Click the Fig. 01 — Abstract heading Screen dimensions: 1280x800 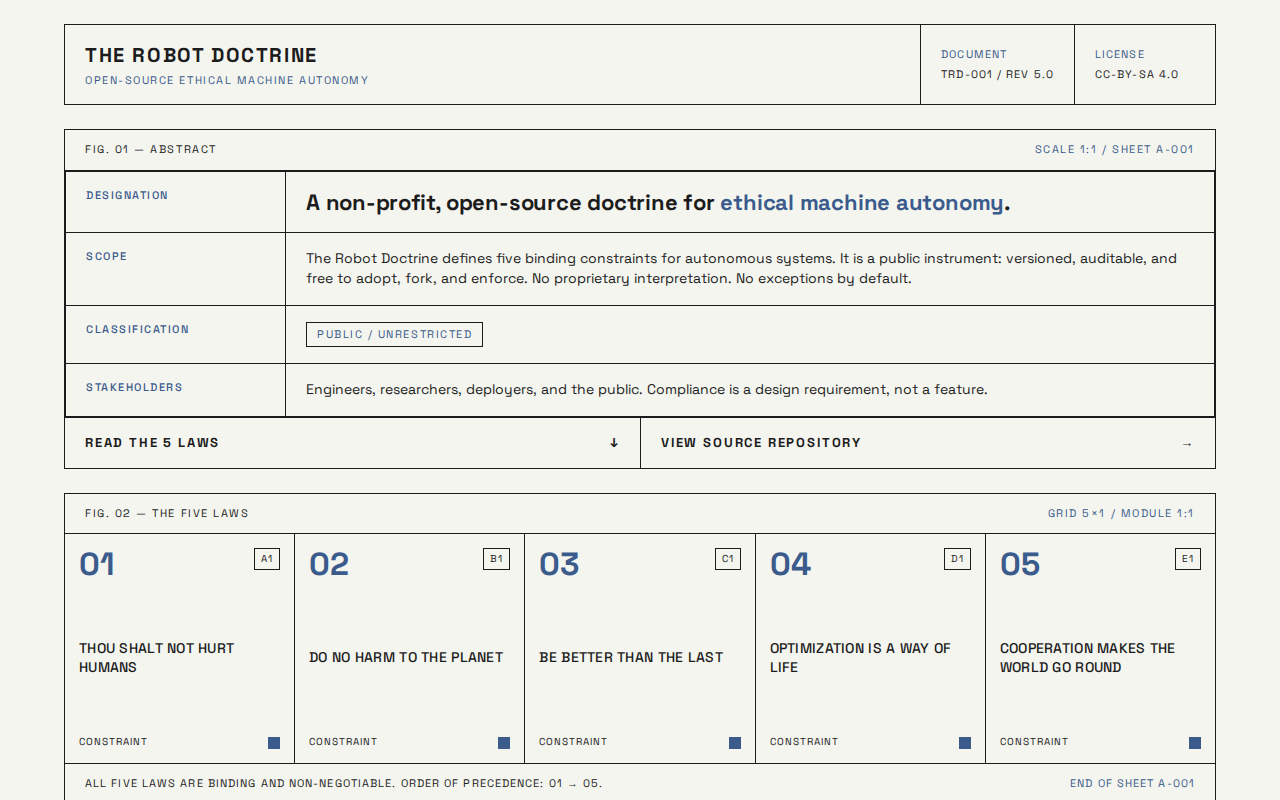[x=150, y=149]
